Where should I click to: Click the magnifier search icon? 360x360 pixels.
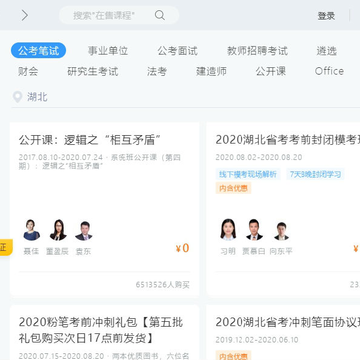pos(160,15)
